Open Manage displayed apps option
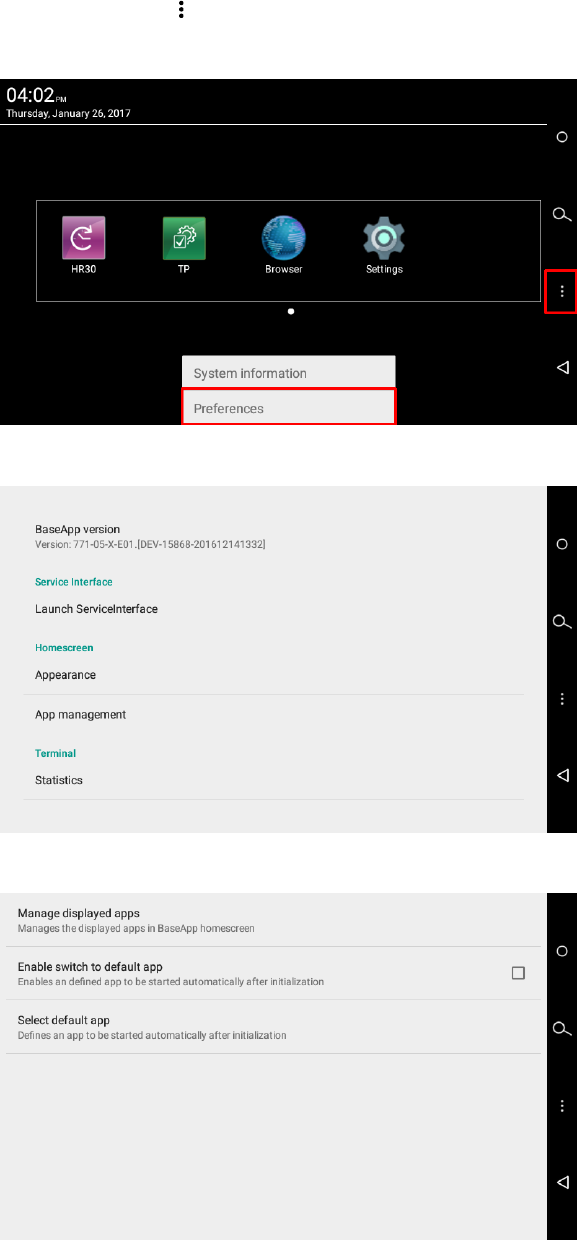The width and height of the screenshot is (577, 1240). coord(272,920)
